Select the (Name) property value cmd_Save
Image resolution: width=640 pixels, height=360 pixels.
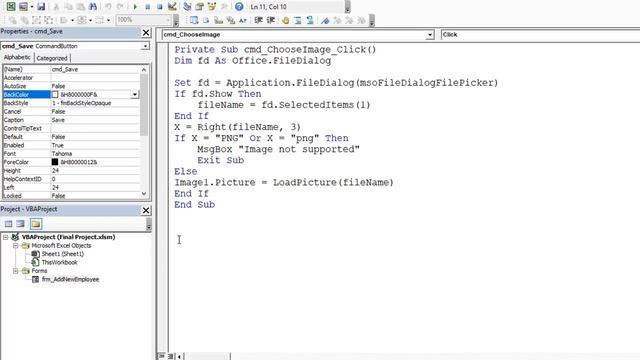64,69
